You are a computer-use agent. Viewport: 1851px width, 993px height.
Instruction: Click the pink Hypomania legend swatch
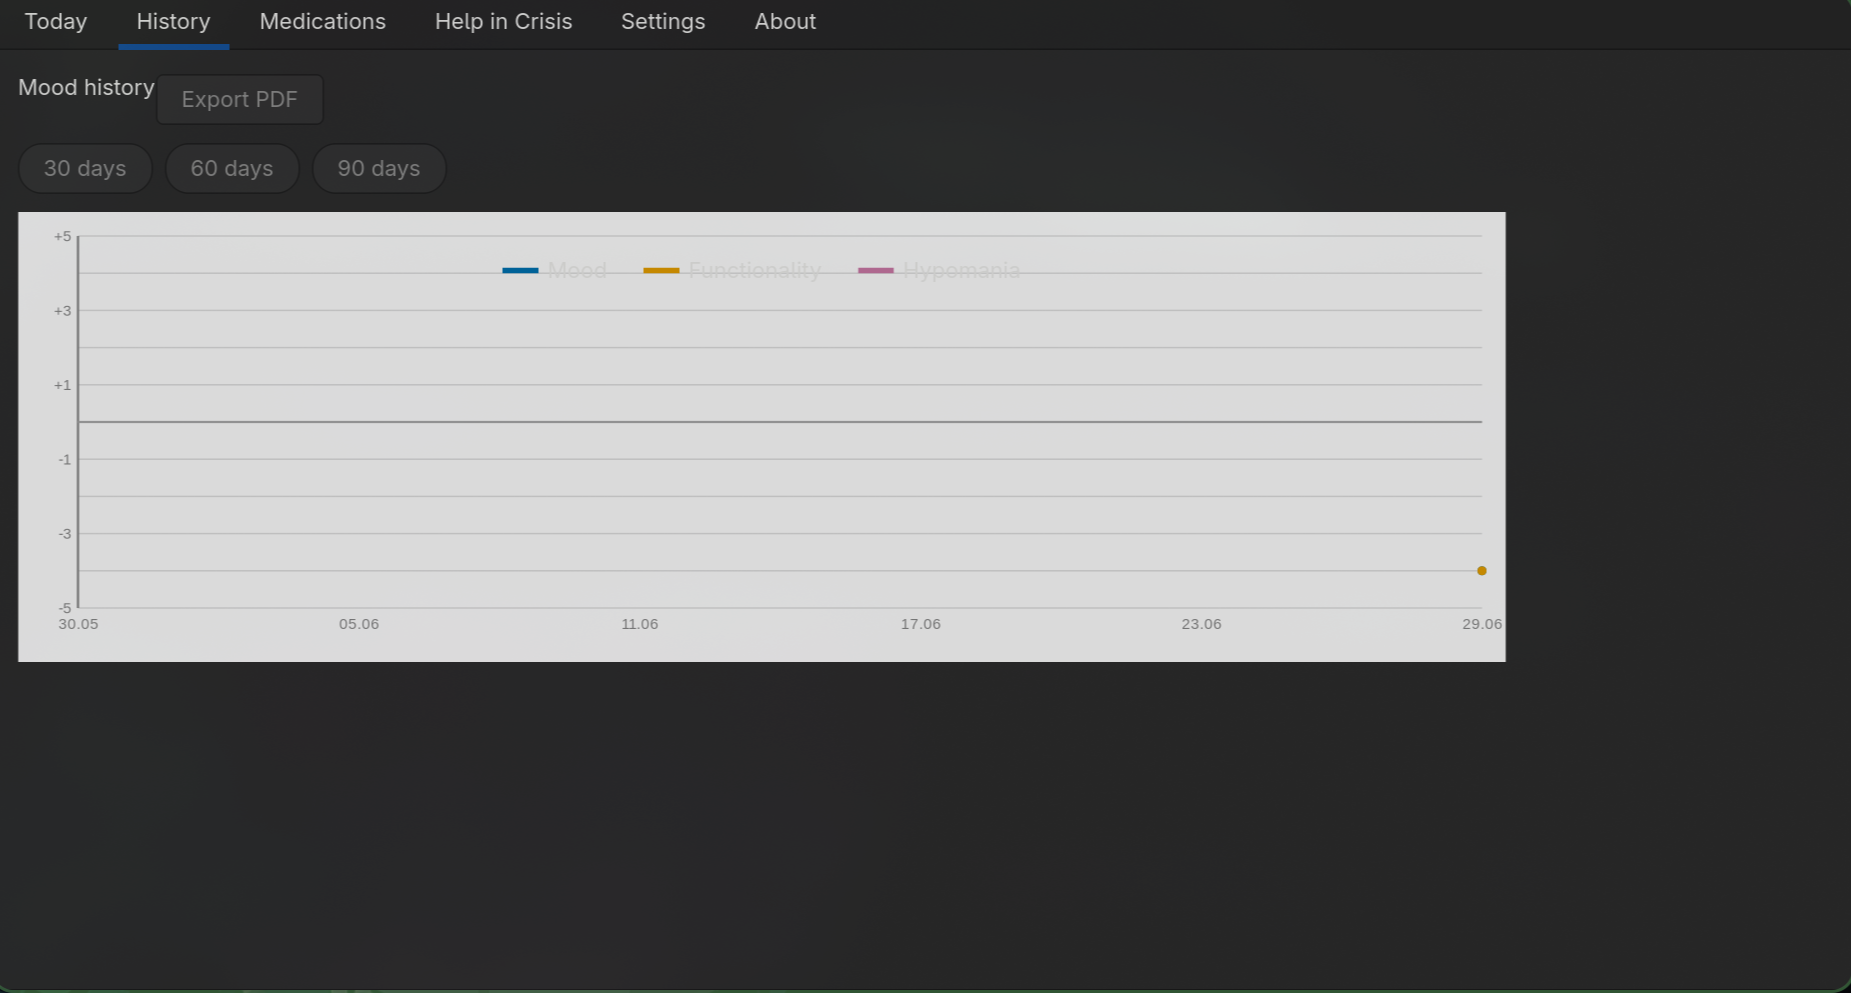coord(876,270)
